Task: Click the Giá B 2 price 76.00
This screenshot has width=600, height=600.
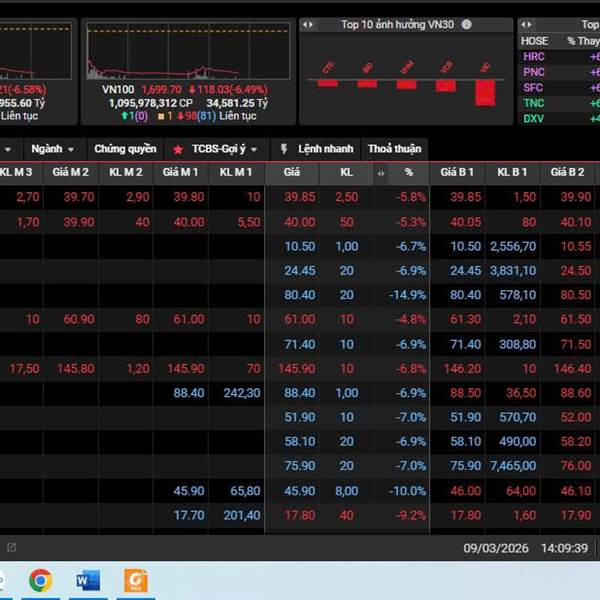Action: pyautogui.click(x=576, y=466)
